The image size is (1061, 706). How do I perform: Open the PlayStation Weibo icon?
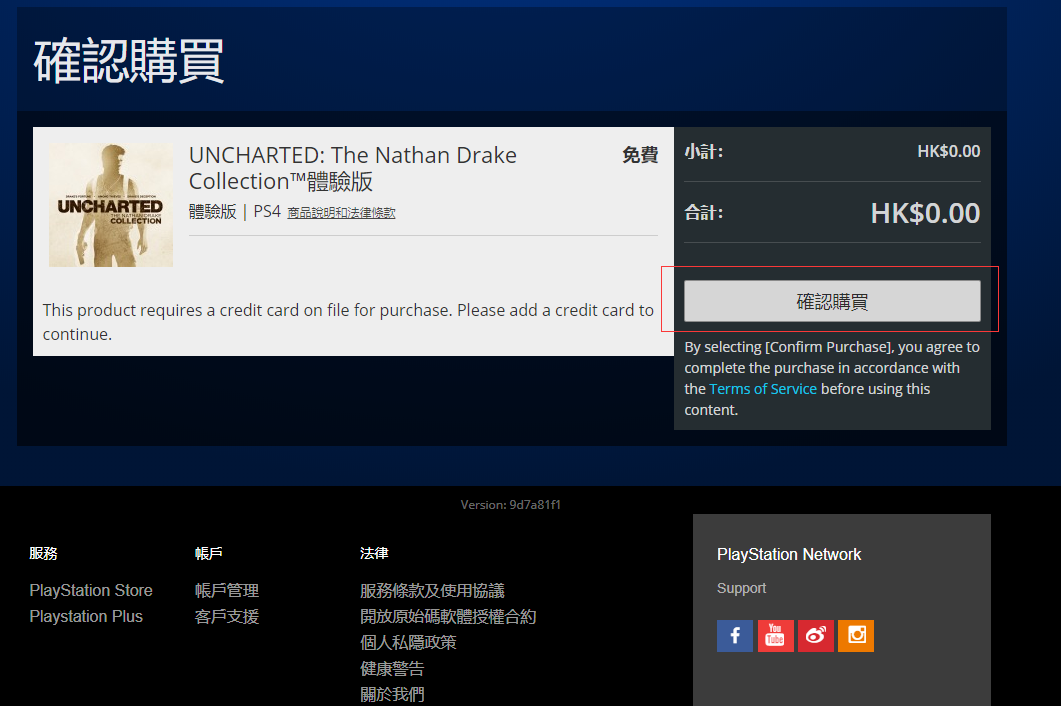pos(815,636)
